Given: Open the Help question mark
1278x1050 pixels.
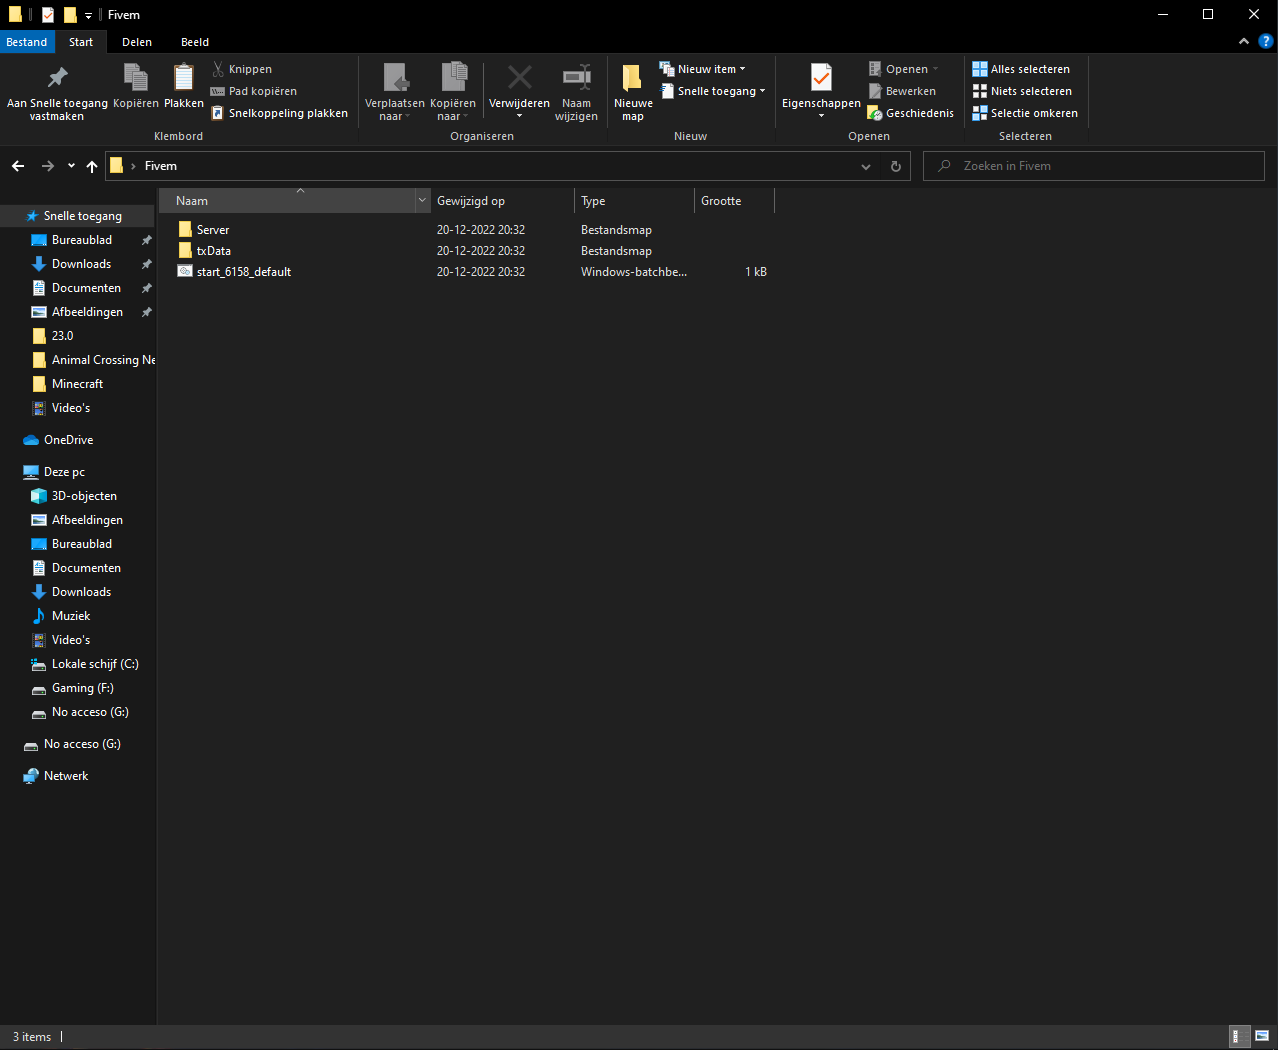Looking at the screenshot, I should point(1266,42).
